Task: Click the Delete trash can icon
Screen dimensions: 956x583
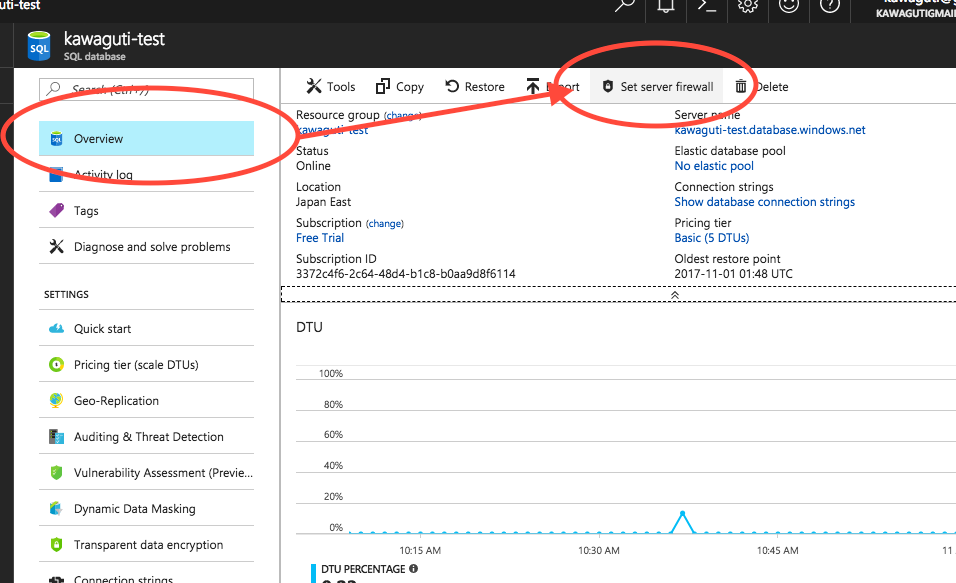Action: (740, 87)
